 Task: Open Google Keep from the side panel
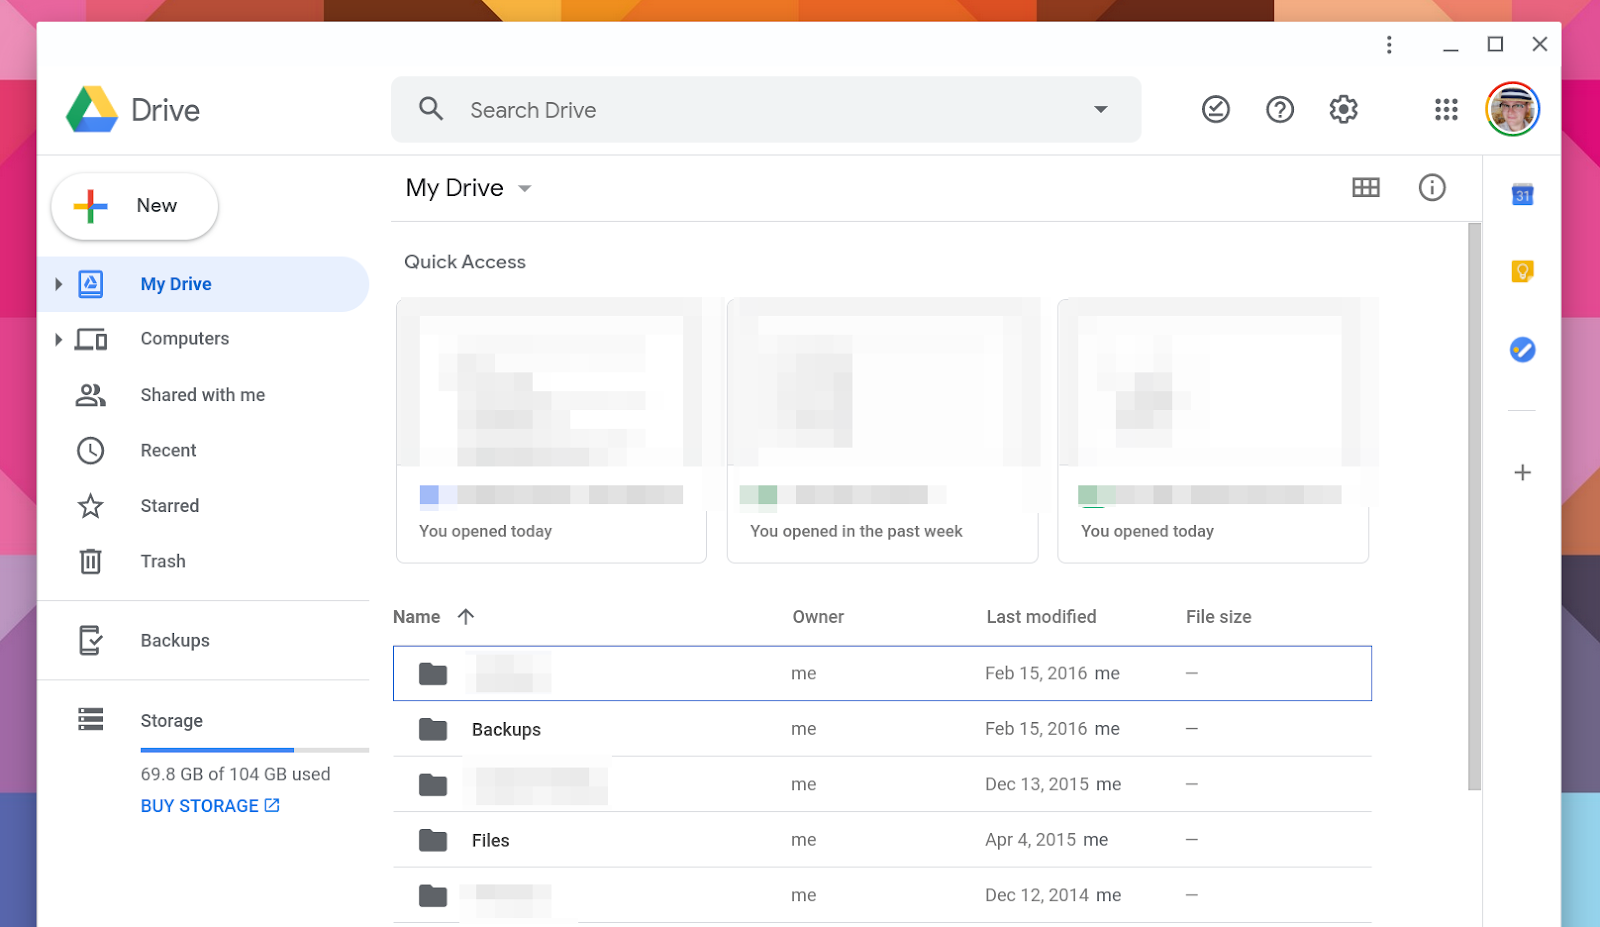point(1521,271)
